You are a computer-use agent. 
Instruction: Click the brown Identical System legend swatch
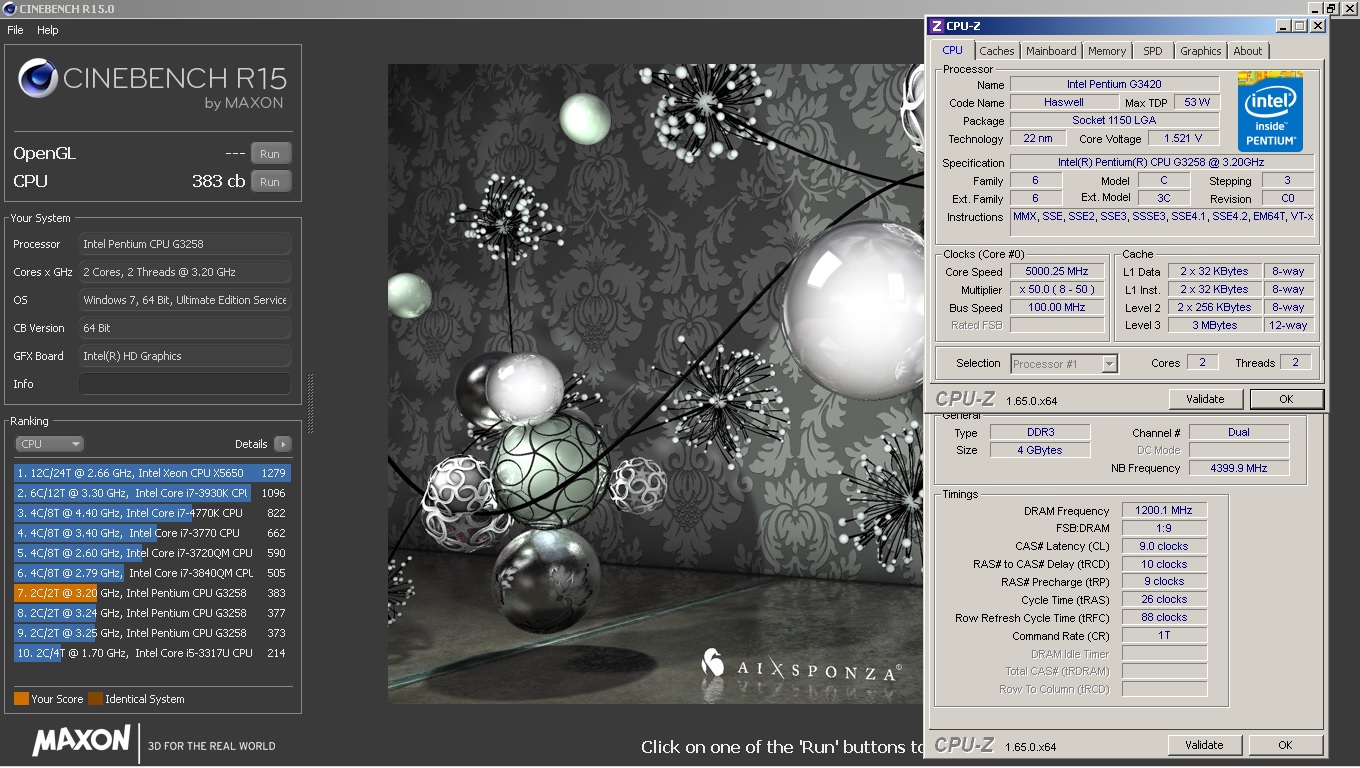coord(95,699)
